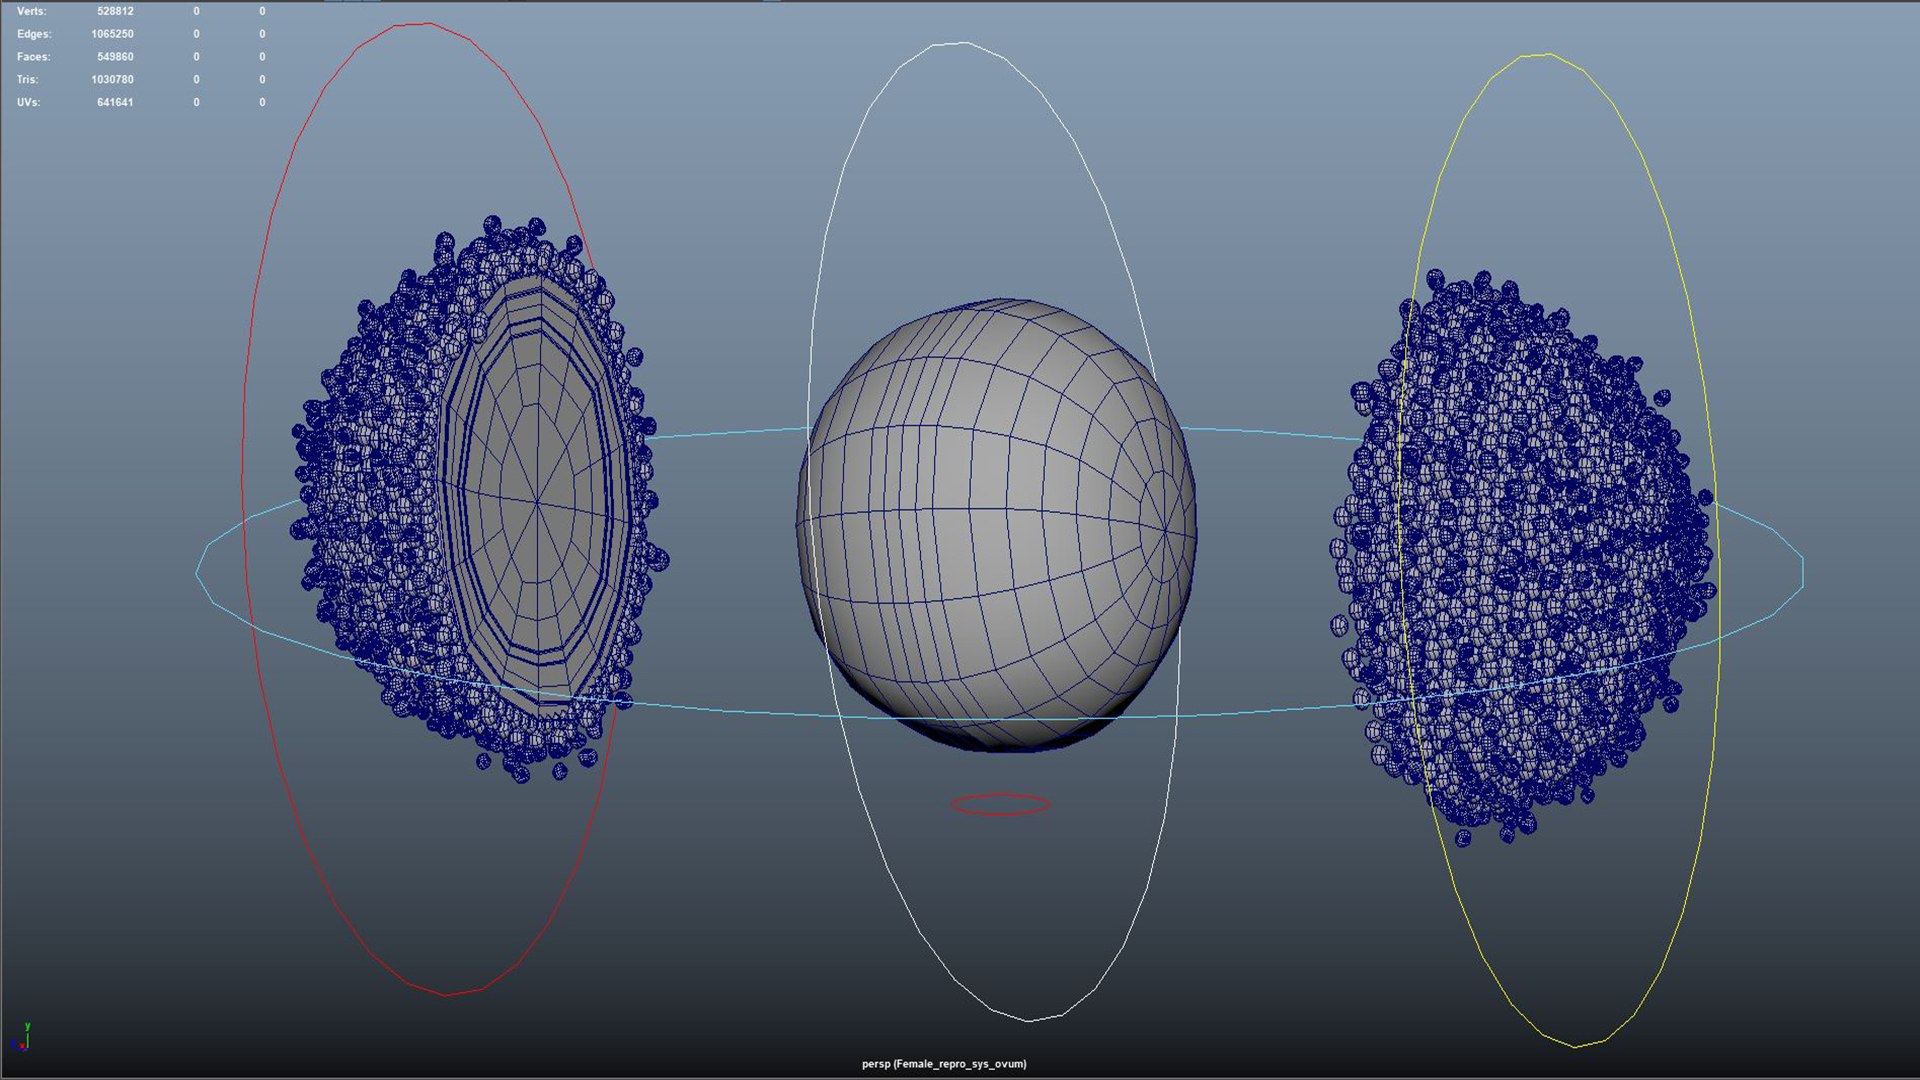Click the edge count value 1065250
Screen dimensions: 1920x1080
112,34
